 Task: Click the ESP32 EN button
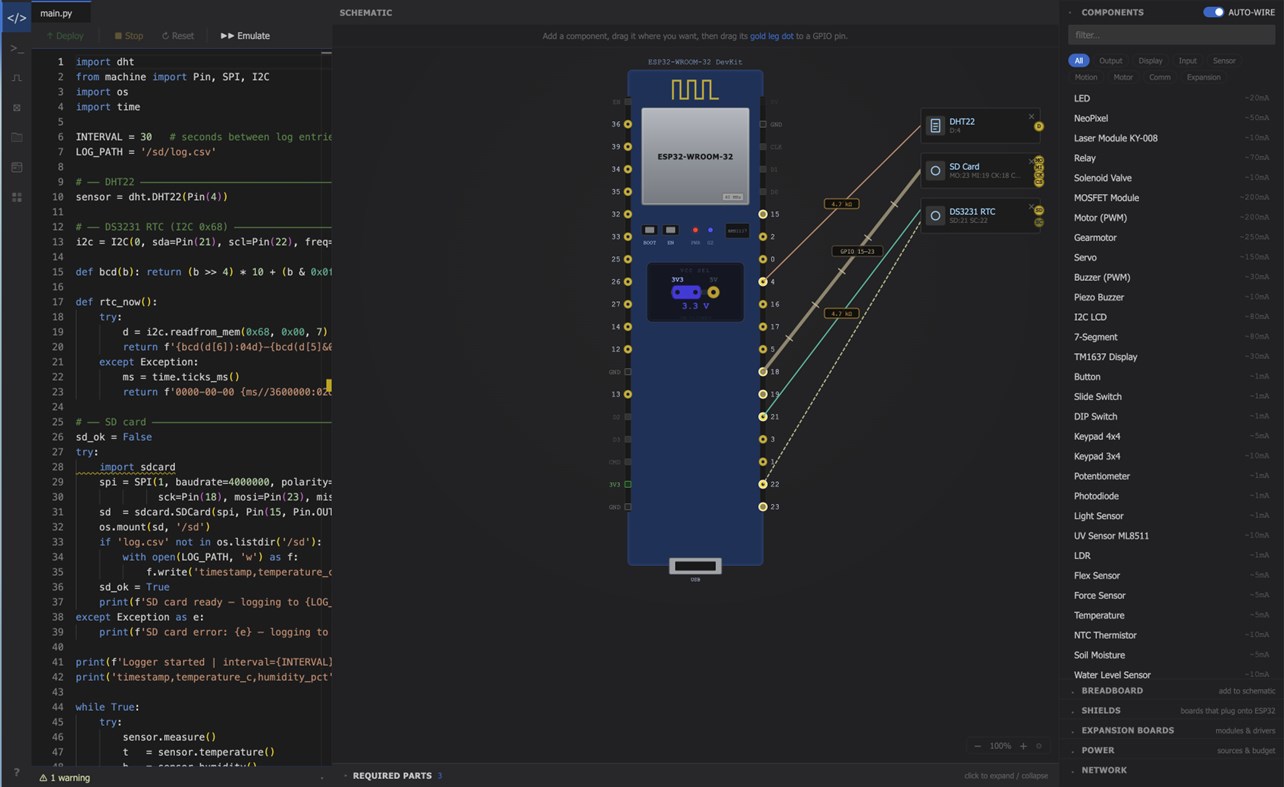[x=670, y=230]
